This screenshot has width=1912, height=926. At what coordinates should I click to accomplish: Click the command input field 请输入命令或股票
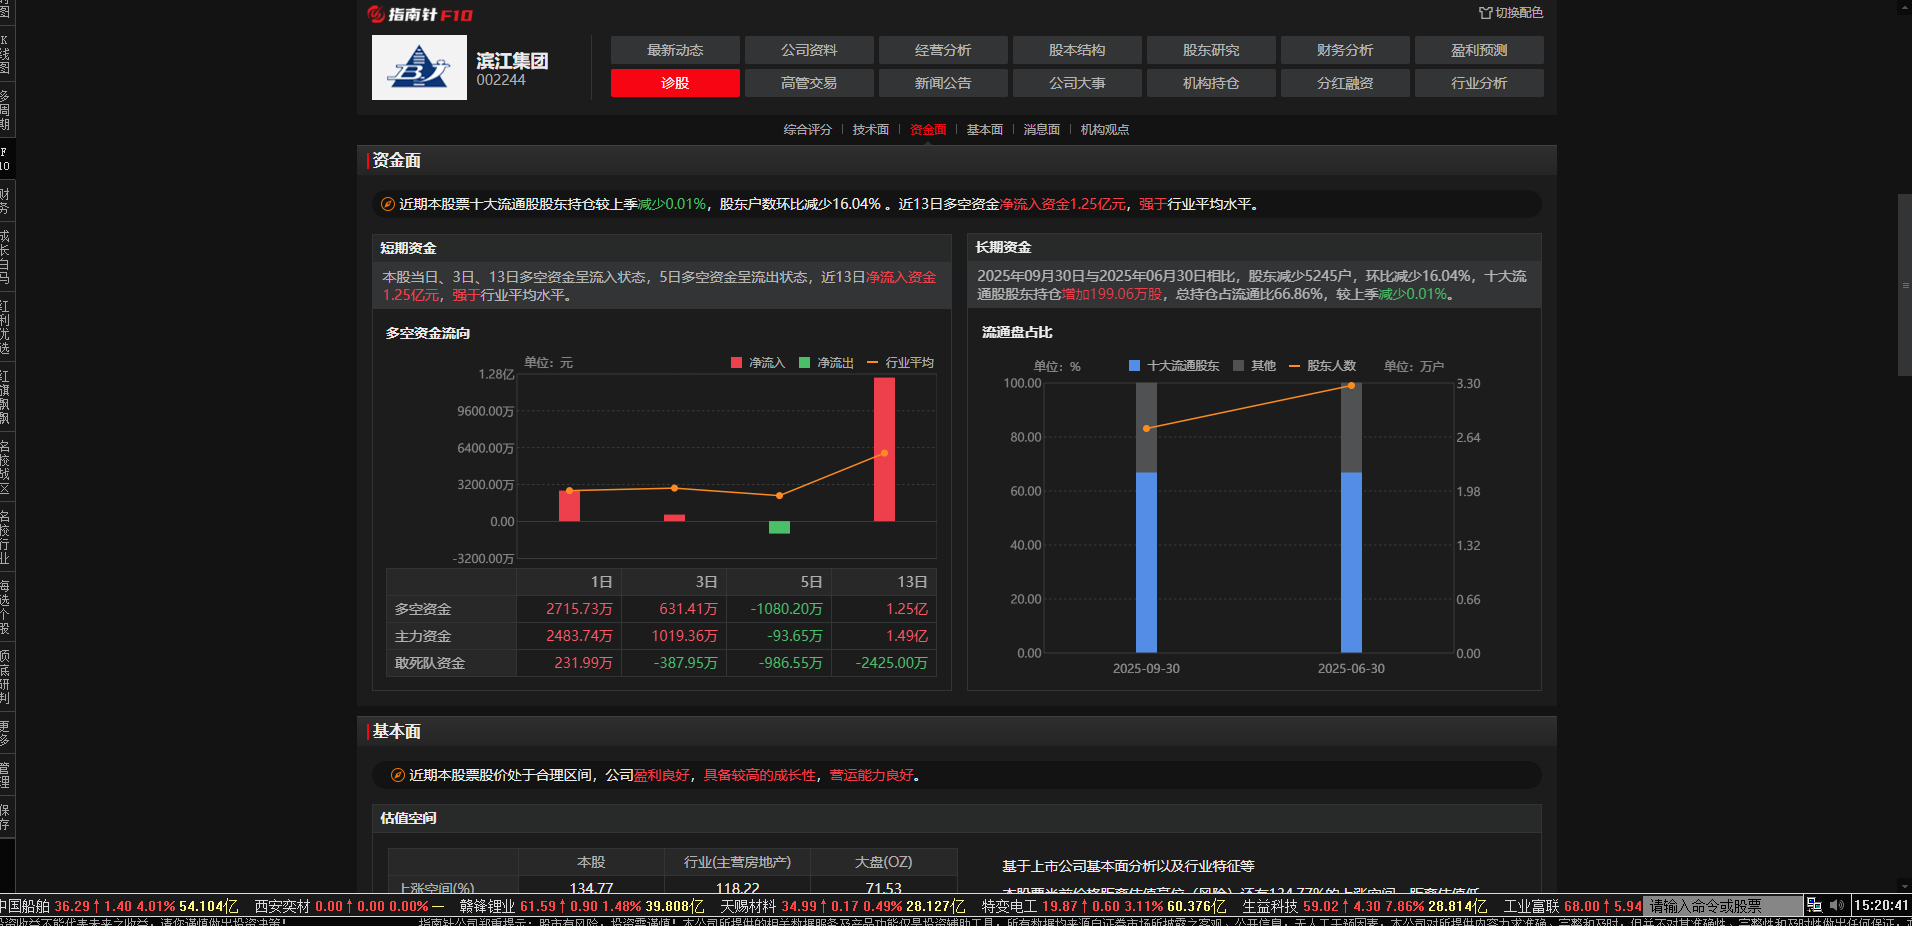(1723, 906)
